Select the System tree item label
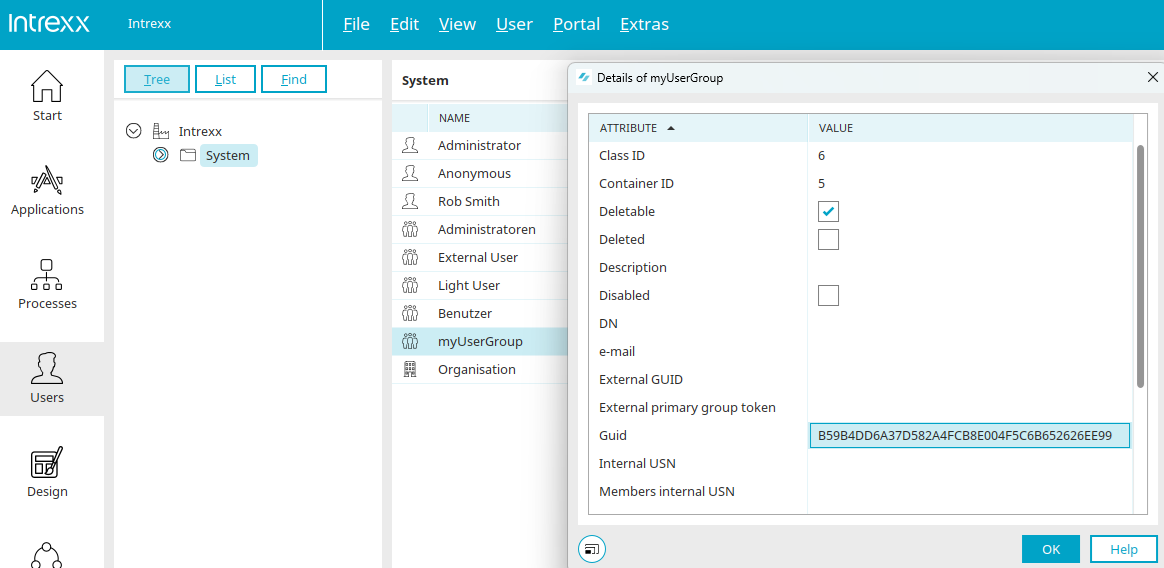The height and width of the screenshot is (568, 1164). (229, 156)
